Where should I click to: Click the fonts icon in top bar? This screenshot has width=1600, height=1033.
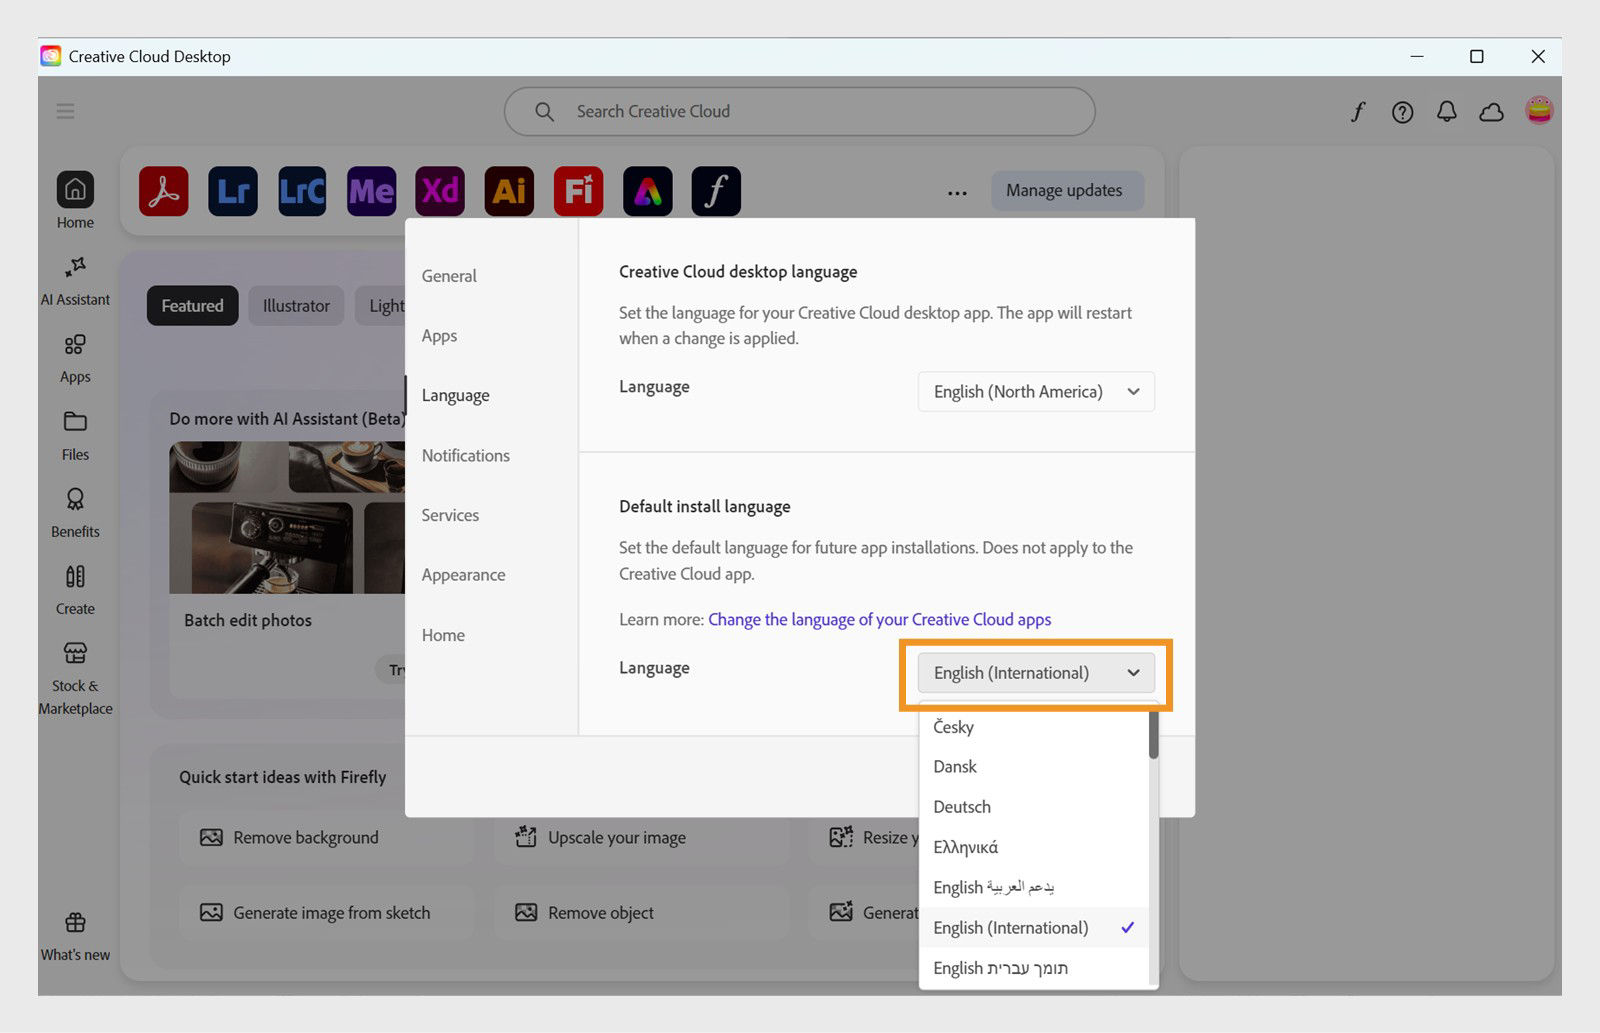pos(1358,112)
